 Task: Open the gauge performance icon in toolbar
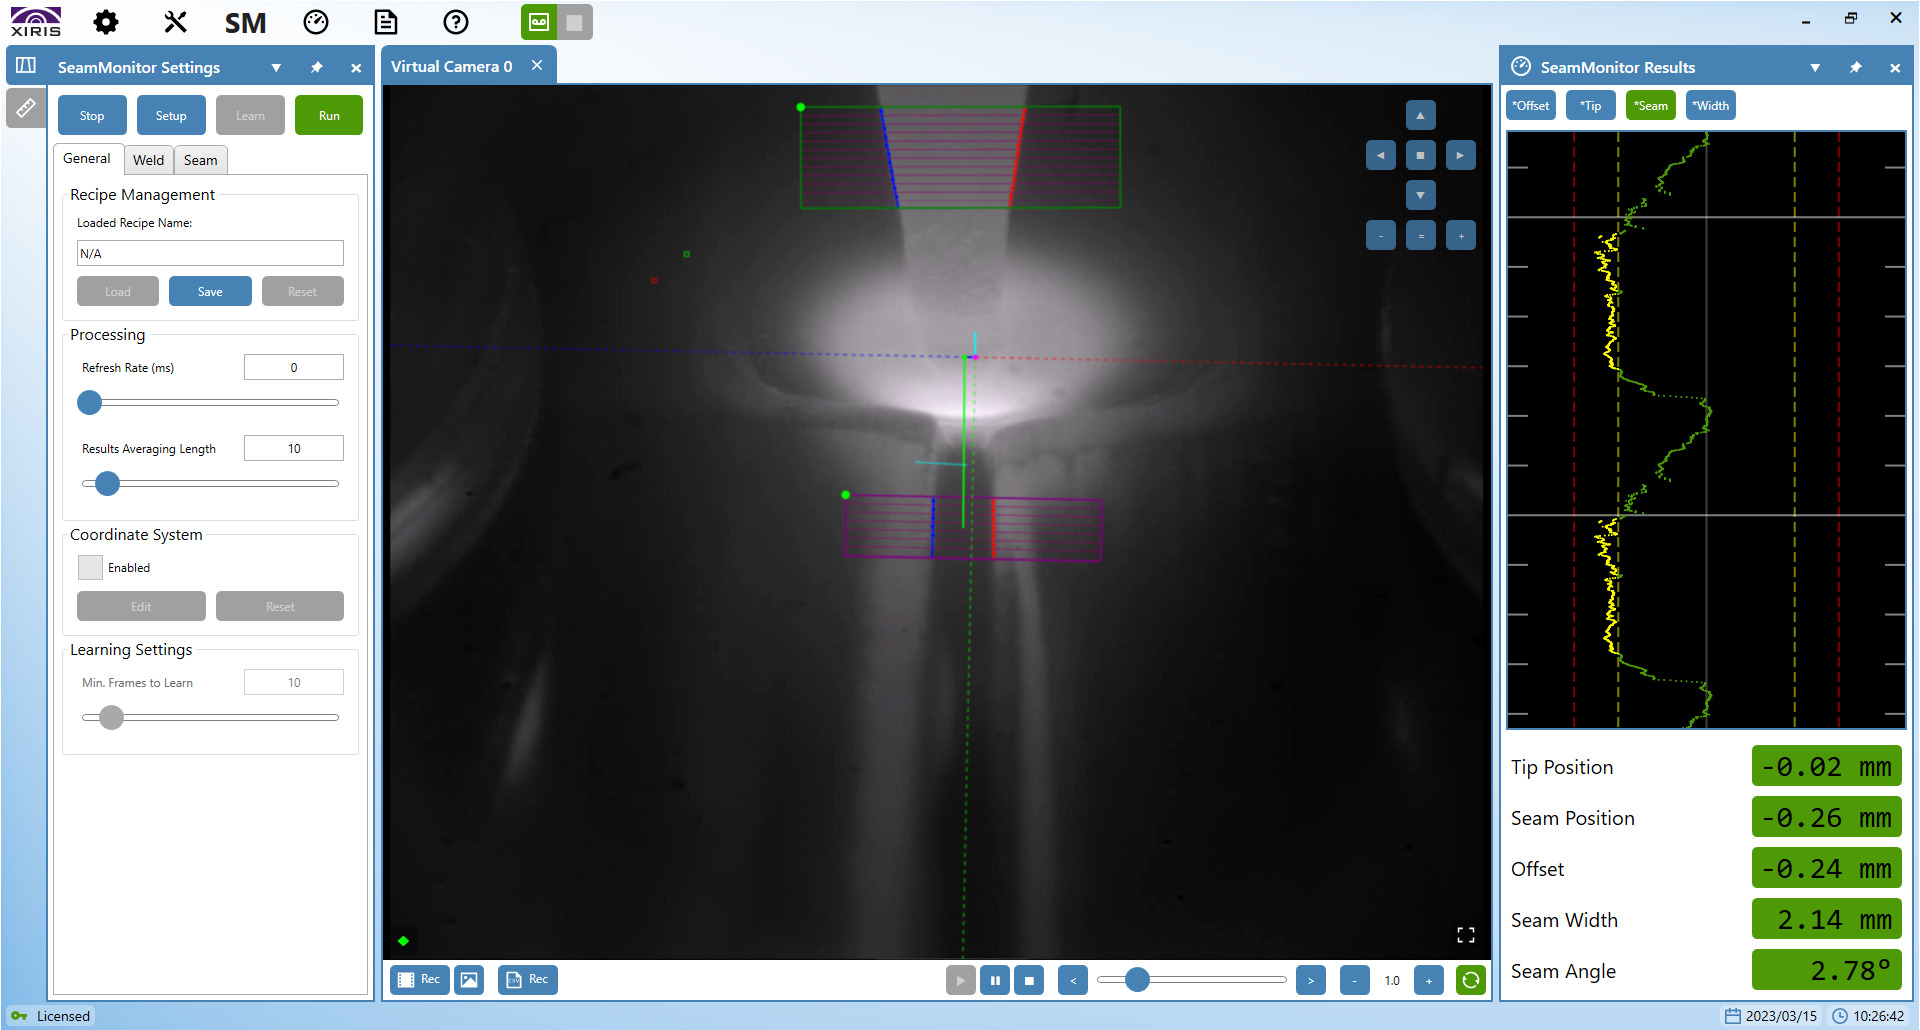(x=315, y=21)
